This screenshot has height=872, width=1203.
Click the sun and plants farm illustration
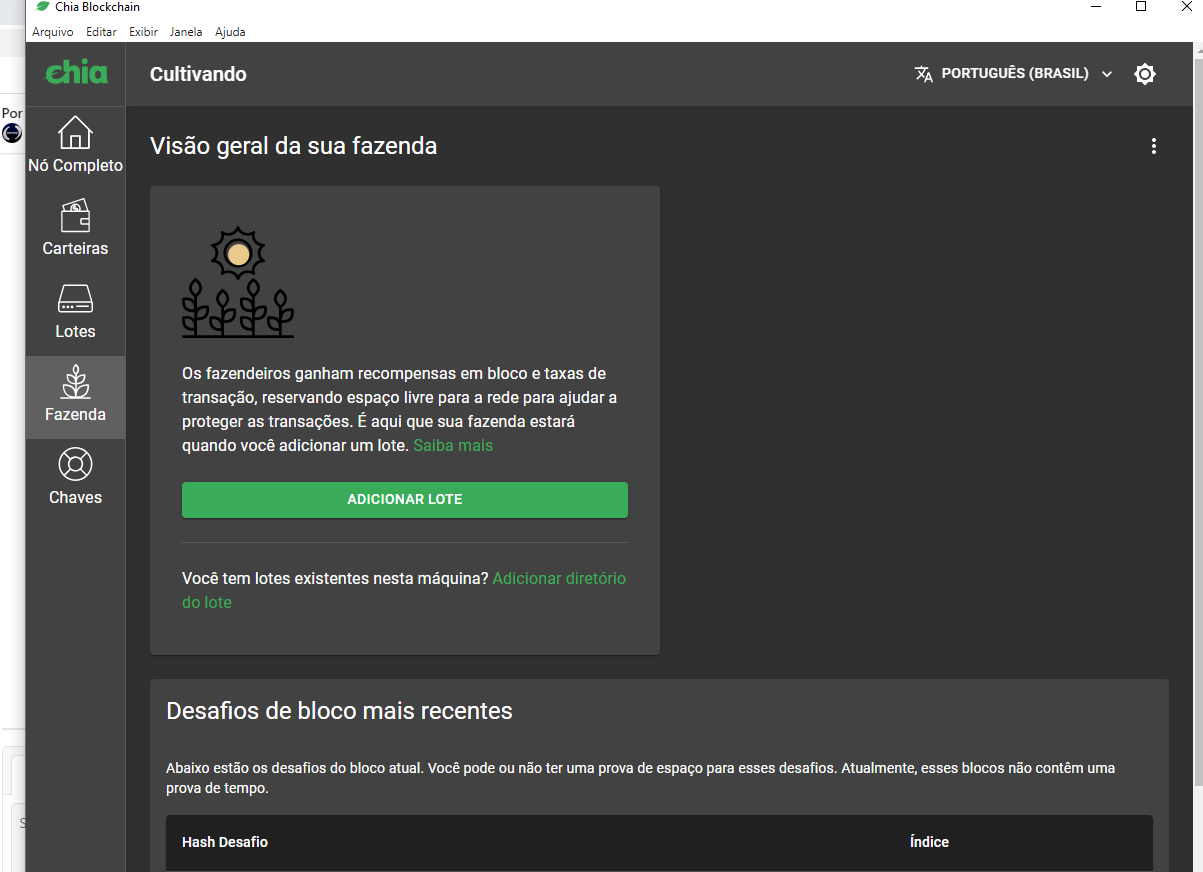click(238, 282)
